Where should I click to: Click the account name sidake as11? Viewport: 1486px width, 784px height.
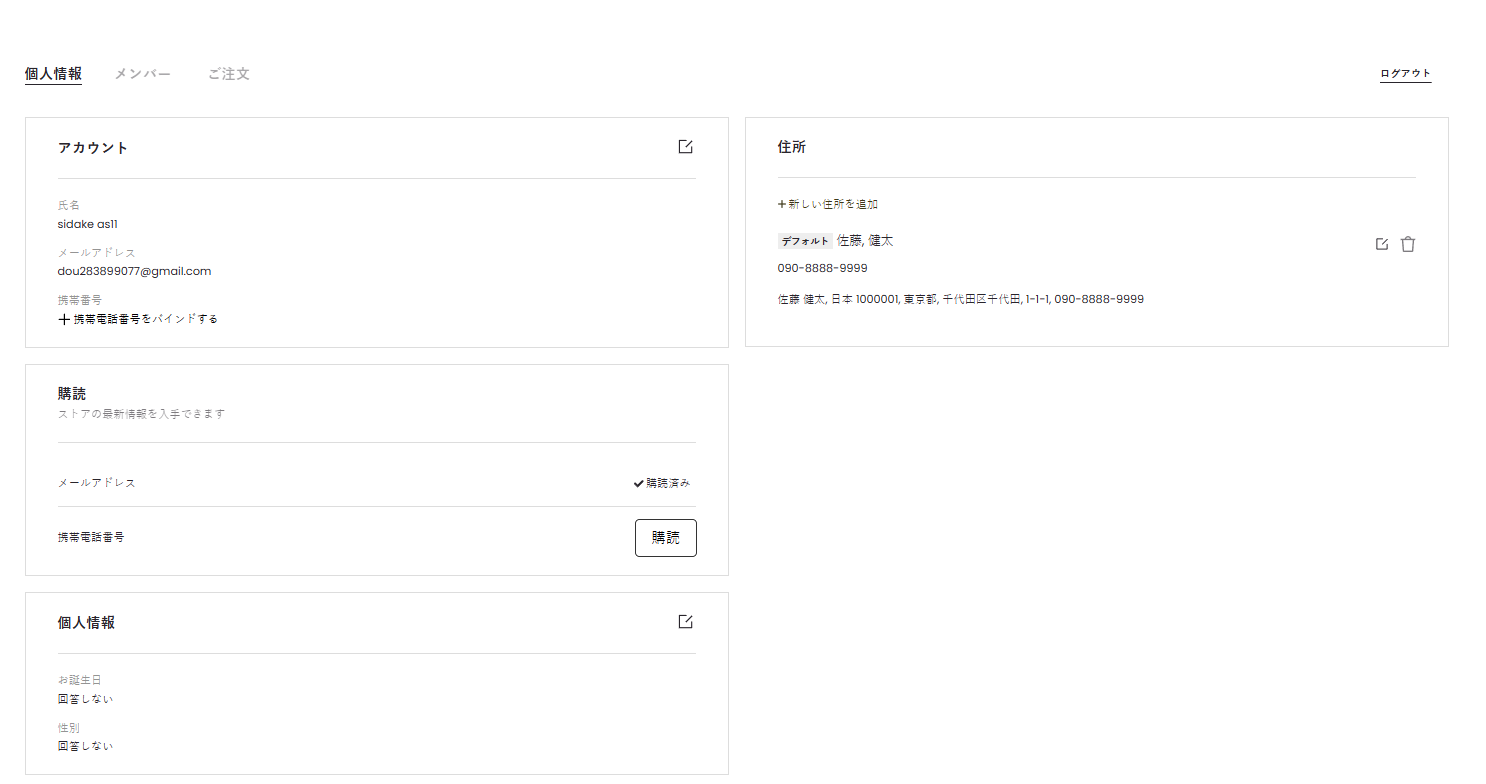click(x=88, y=224)
